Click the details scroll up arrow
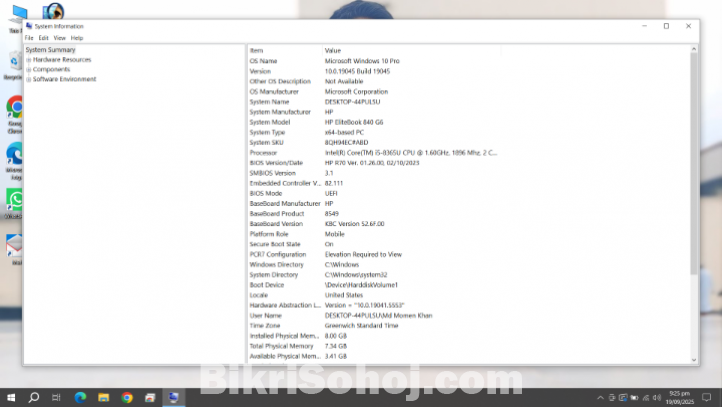 click(x=694, y=49)
